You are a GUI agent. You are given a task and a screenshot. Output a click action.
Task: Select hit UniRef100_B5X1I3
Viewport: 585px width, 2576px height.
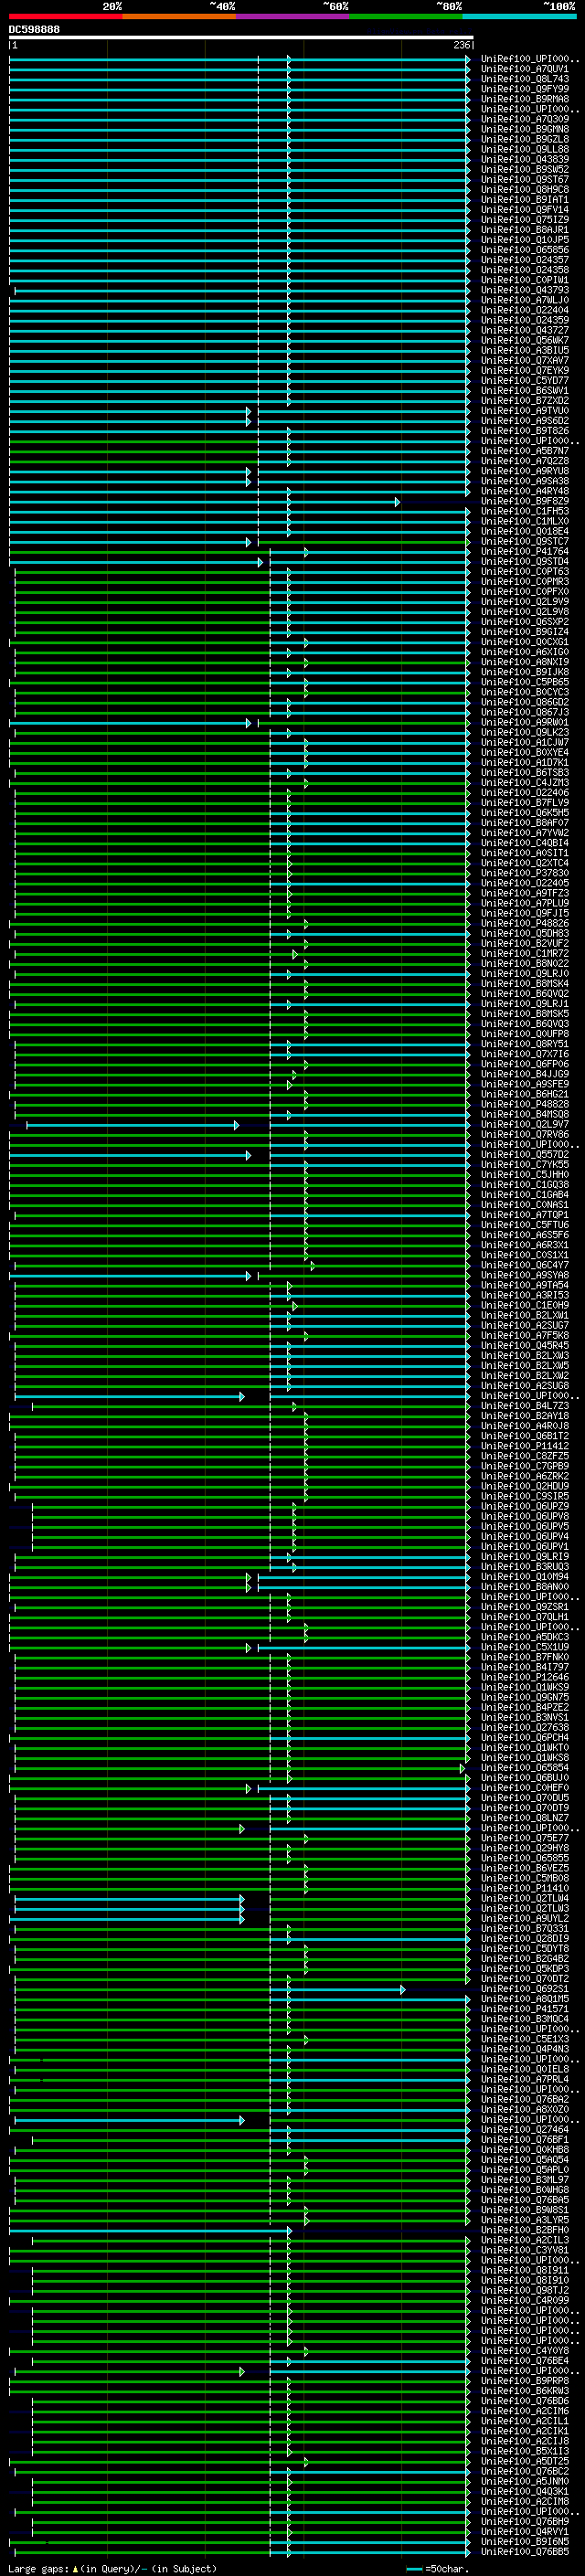click(525, 2451)
